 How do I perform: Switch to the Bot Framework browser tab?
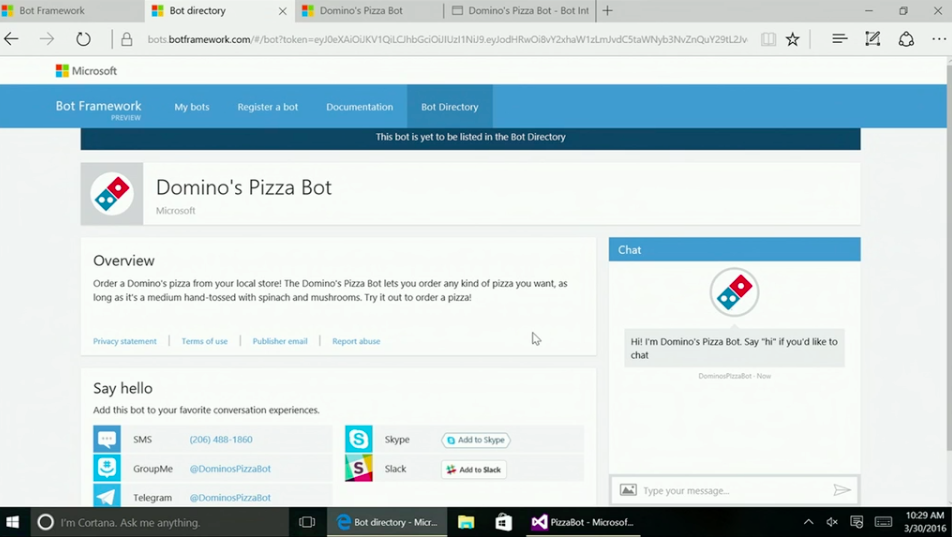(72, 10)
